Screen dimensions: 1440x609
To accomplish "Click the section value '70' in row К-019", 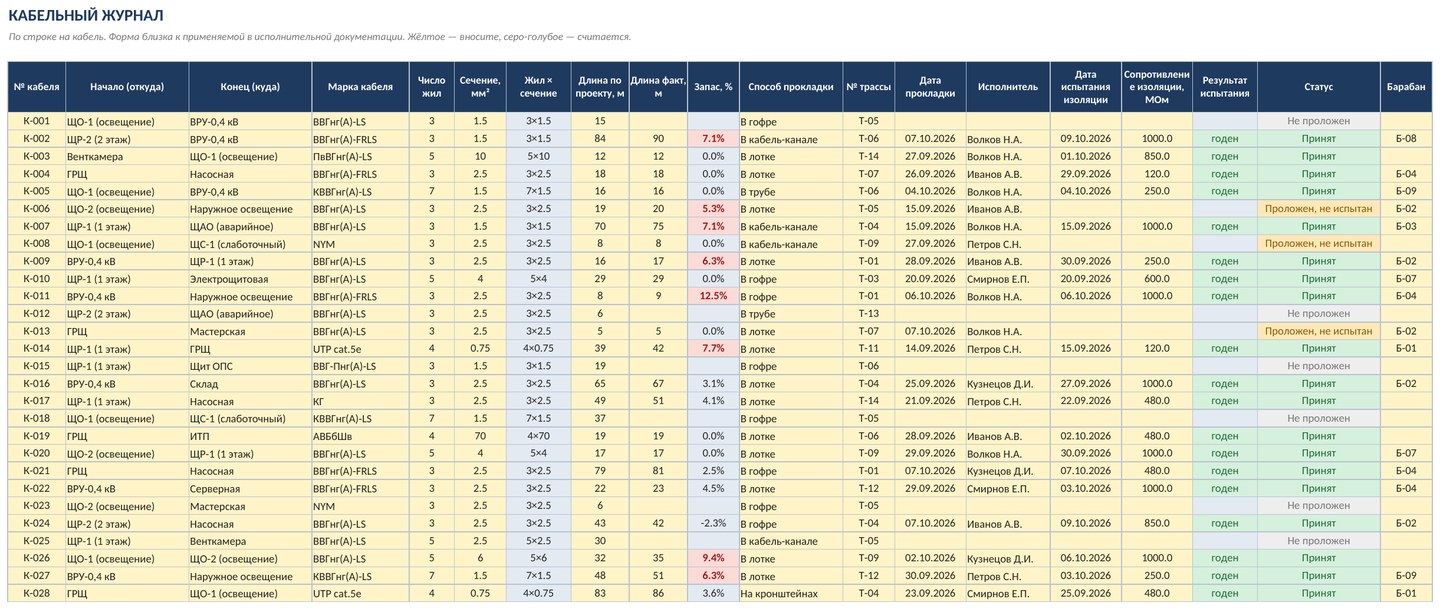I will click(x=480, y=436).
